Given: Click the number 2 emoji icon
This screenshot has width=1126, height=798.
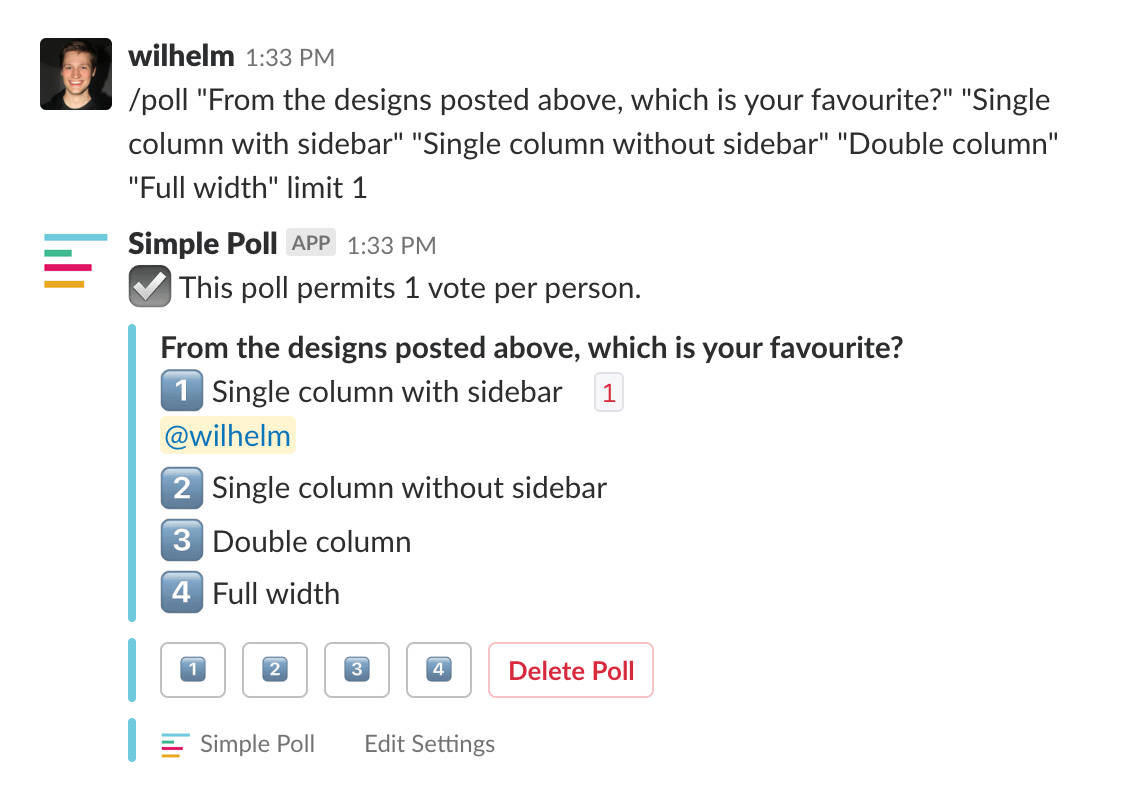Looking at the screenshot, I should pyautogui.click(x=181, y=488).
